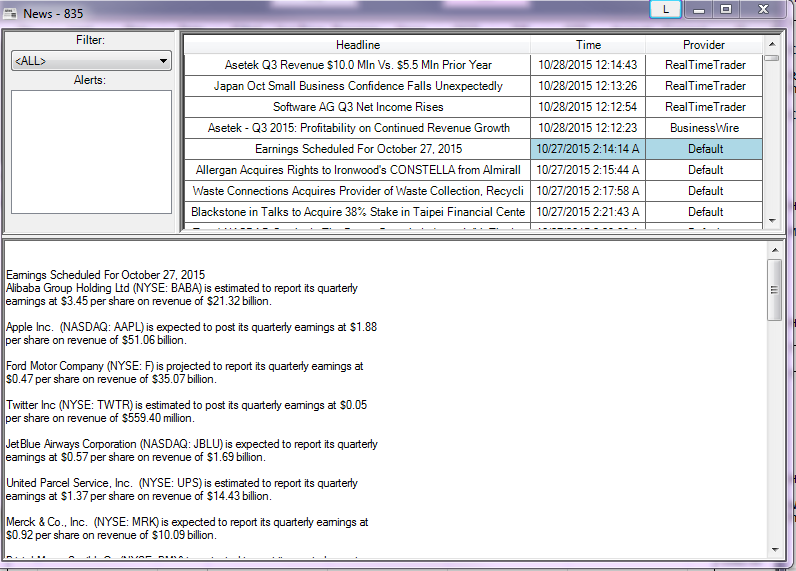The height and width of the screenshot is (571, 796).
Task: Click Default provider in Waste Connections row
Action: click(x=704, y=191)
